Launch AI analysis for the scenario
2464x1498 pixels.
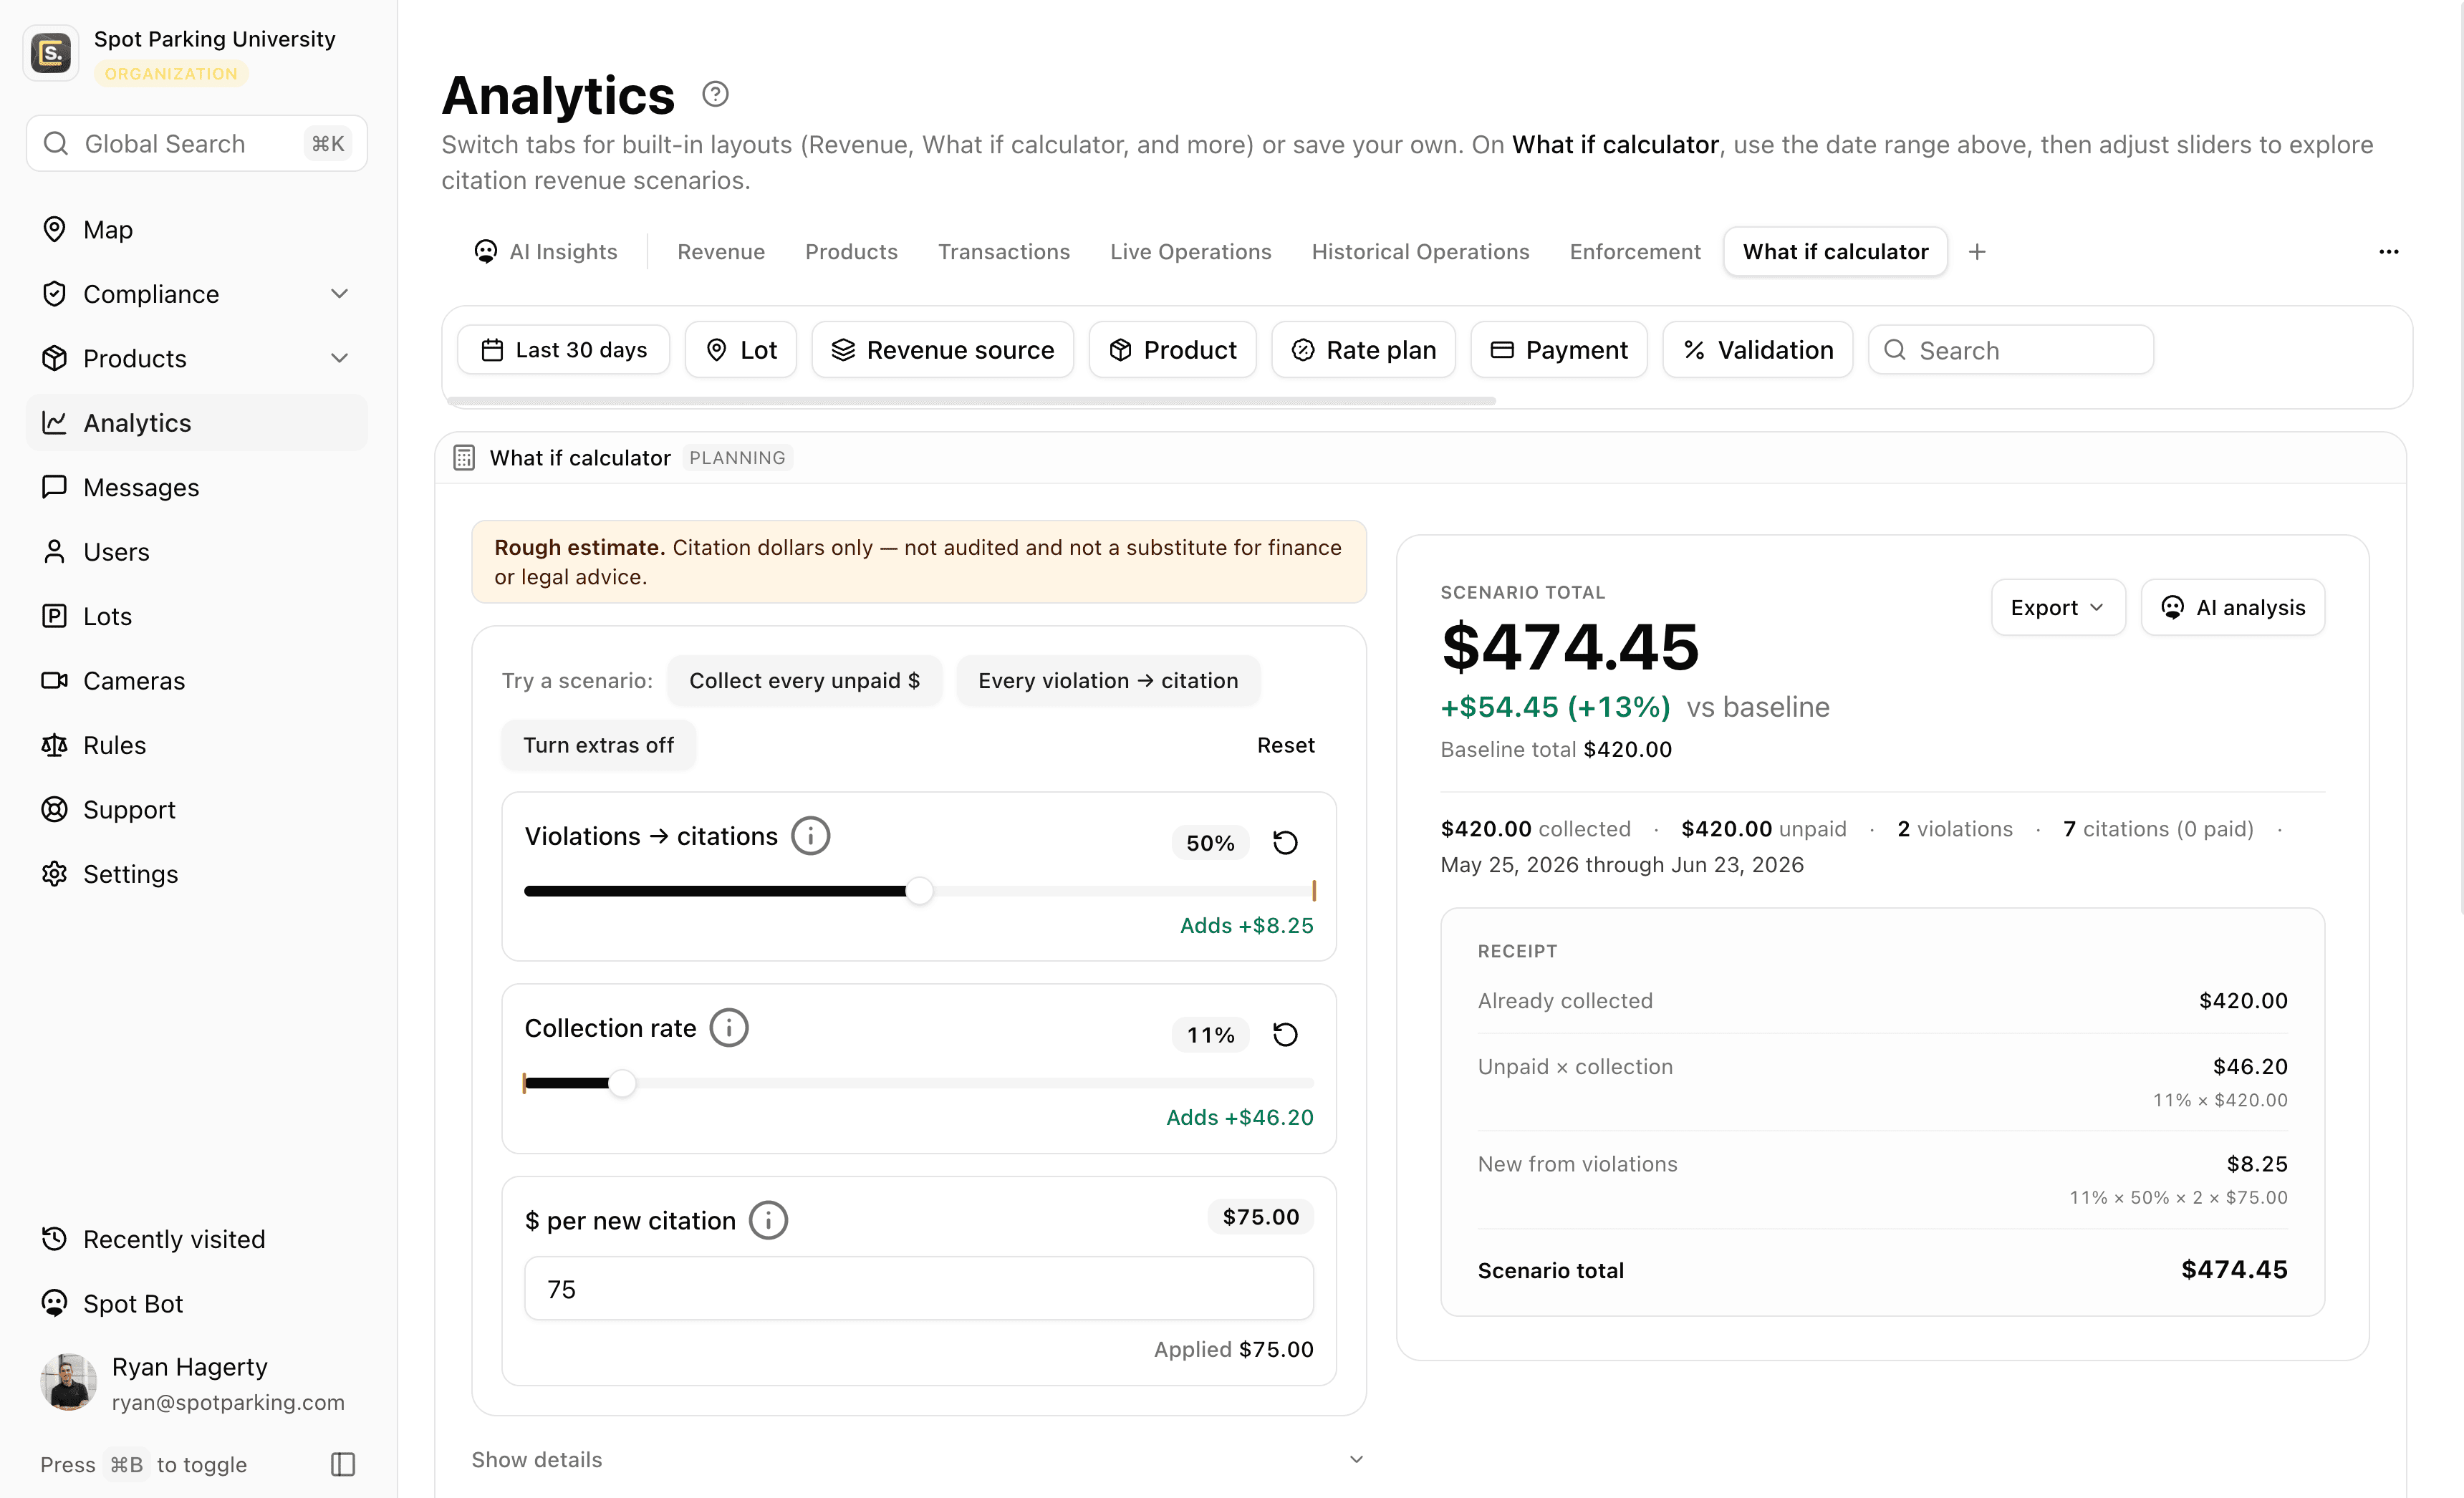2233,607
